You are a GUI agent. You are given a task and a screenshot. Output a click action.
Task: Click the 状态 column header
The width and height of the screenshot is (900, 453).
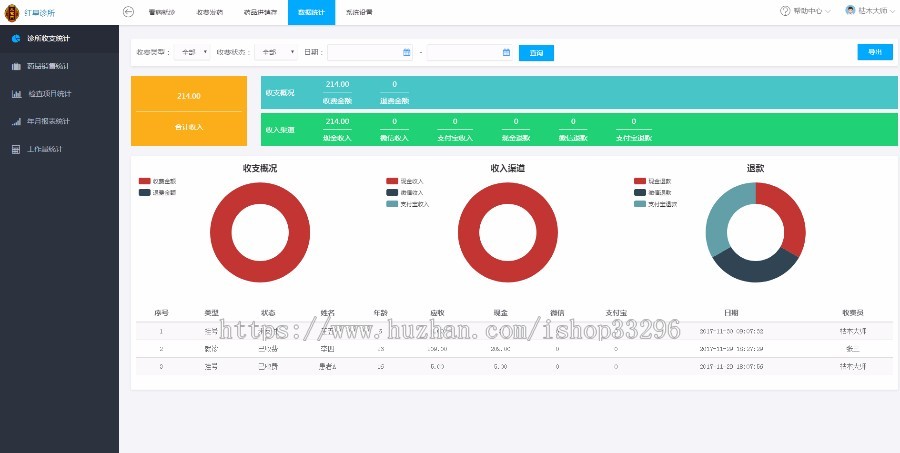[x=268, y=313]
